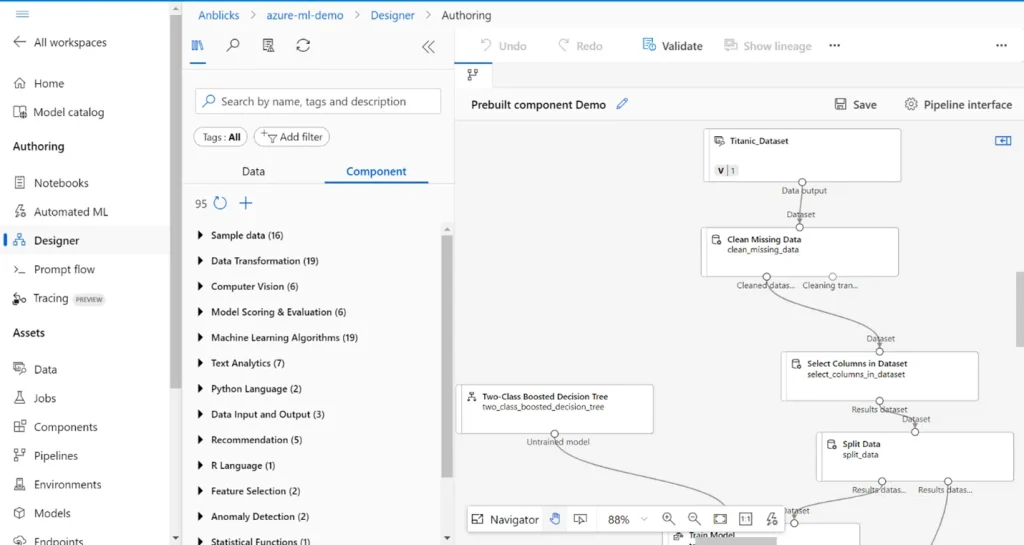Enable the hand pan mode tool
1024x545 pixels.
[x=555, y=519]
